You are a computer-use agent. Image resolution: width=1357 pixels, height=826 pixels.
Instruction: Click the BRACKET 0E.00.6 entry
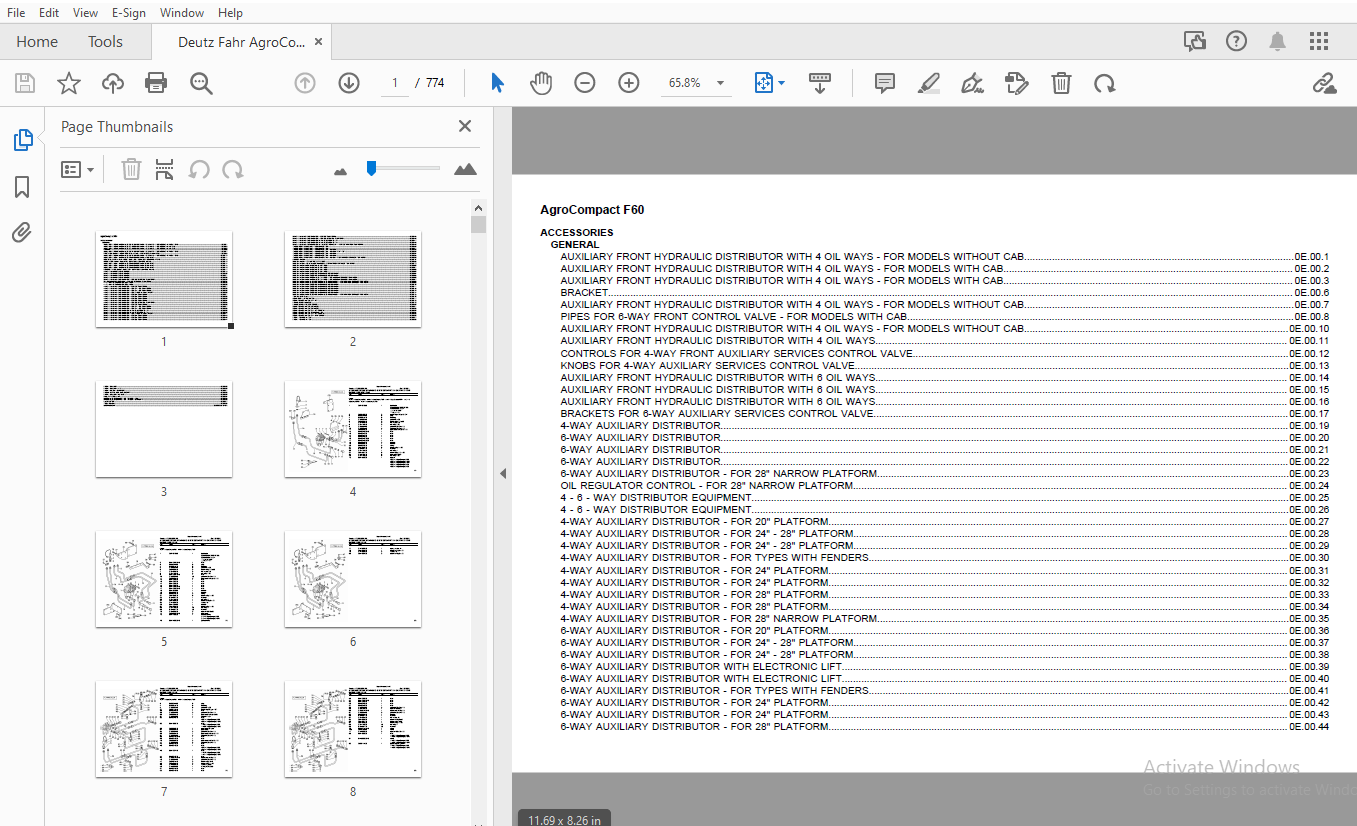click(945, 293)
